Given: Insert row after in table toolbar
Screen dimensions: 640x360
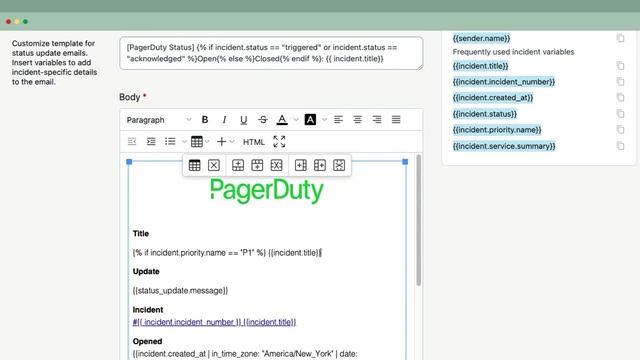Looking at the screenshot, I should tap(257, 165).
